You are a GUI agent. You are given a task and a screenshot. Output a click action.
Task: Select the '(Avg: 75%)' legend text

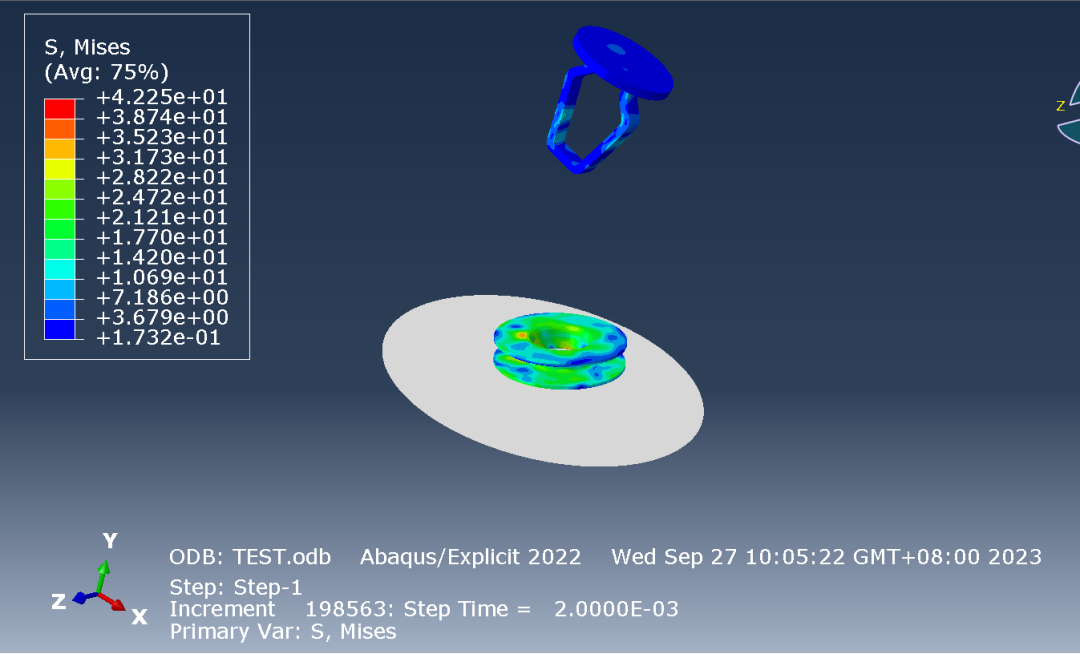click(x=106, y=72)
